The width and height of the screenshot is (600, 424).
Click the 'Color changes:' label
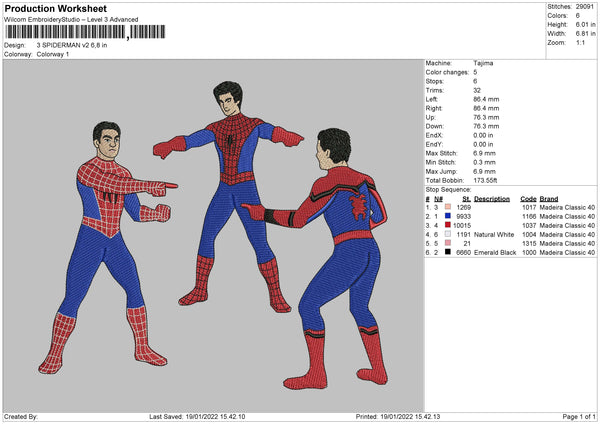click(x=447, y=72)
